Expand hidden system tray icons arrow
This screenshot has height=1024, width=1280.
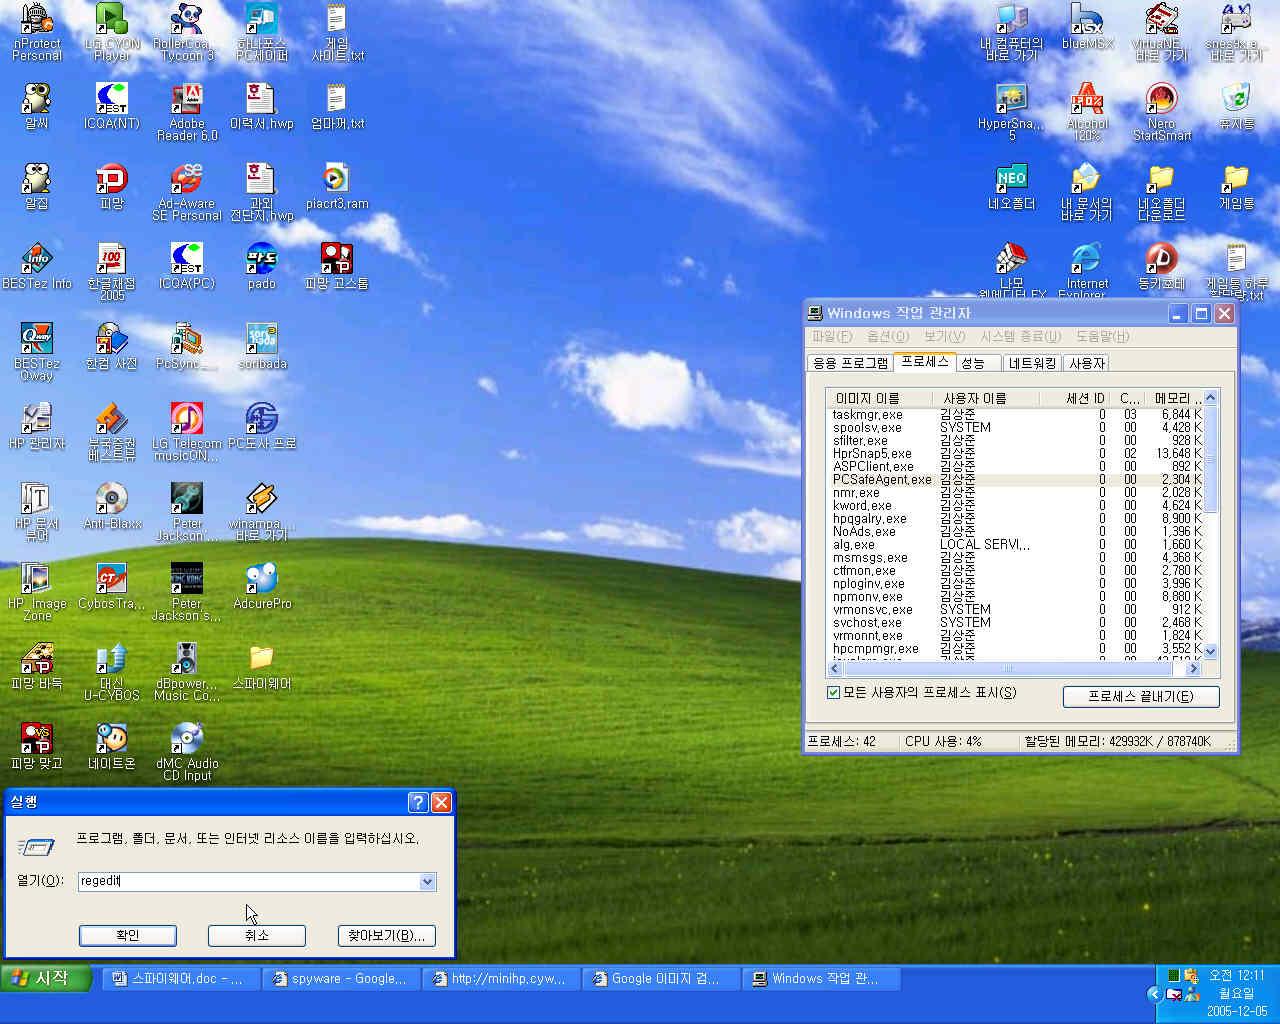1154,994
